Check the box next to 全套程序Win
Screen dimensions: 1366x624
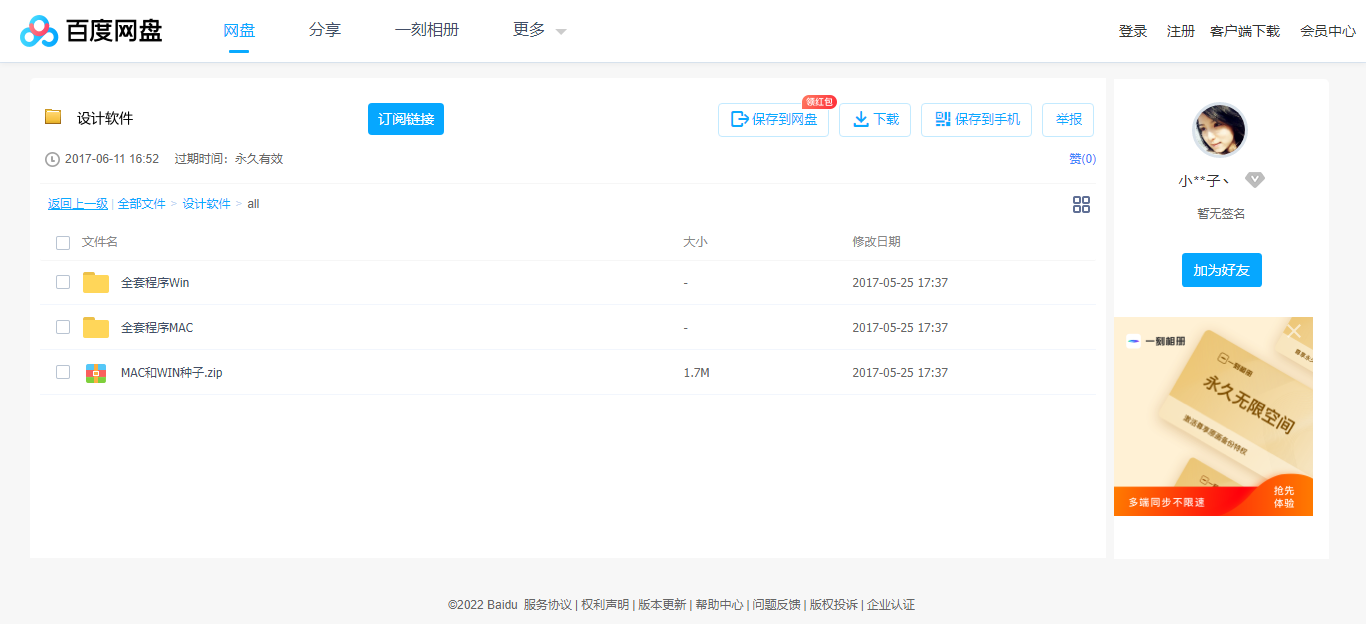click(63, 282)
